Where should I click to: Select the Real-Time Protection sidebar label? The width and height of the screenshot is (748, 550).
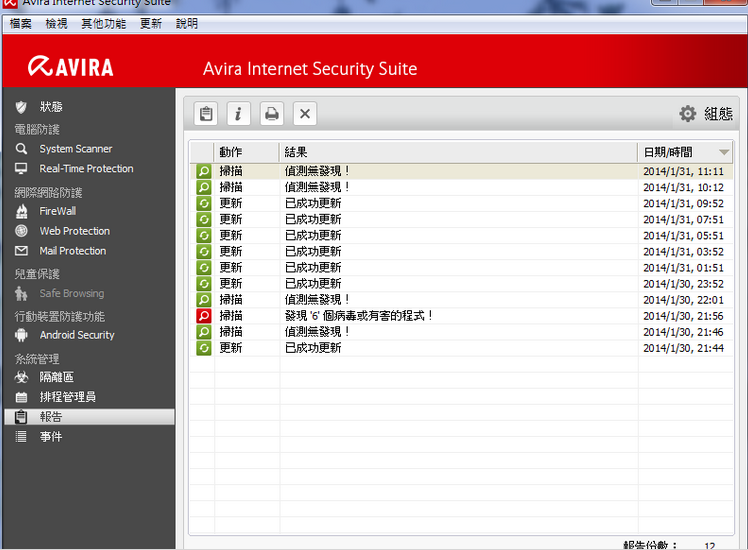pyautogui.click(x=86, y=168)
